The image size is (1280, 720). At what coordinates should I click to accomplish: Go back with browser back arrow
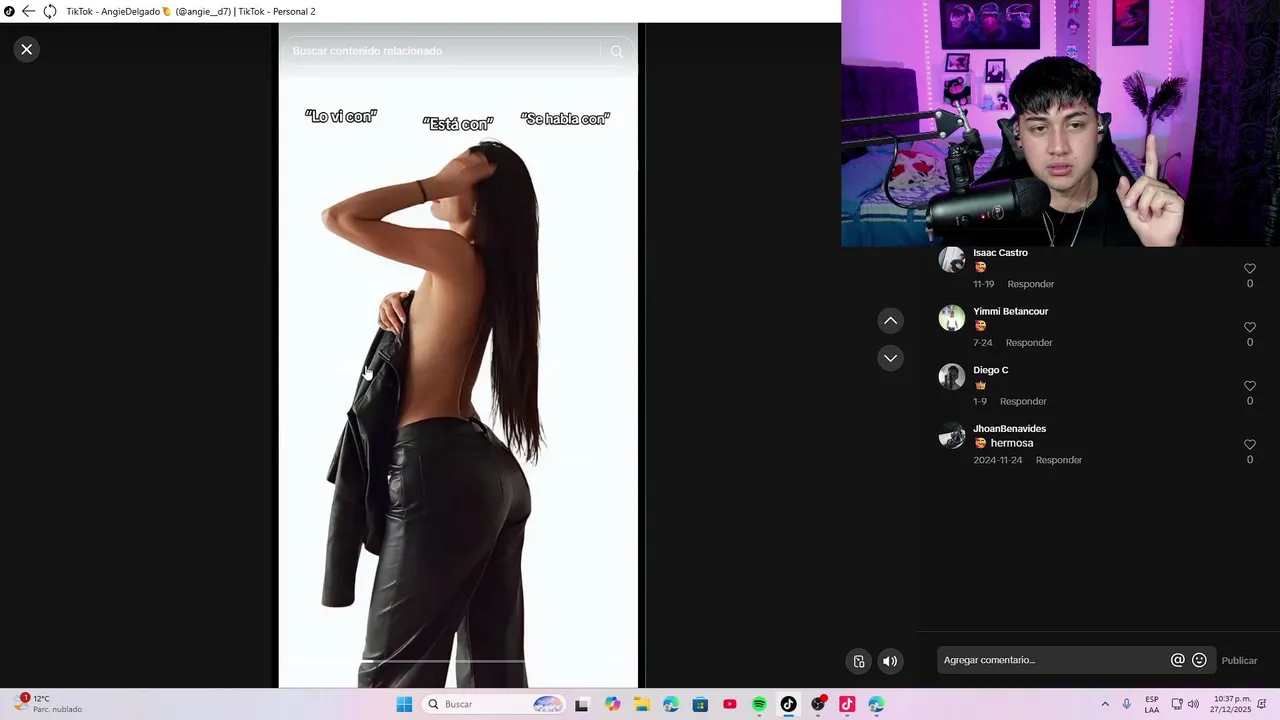coord(29,11)
